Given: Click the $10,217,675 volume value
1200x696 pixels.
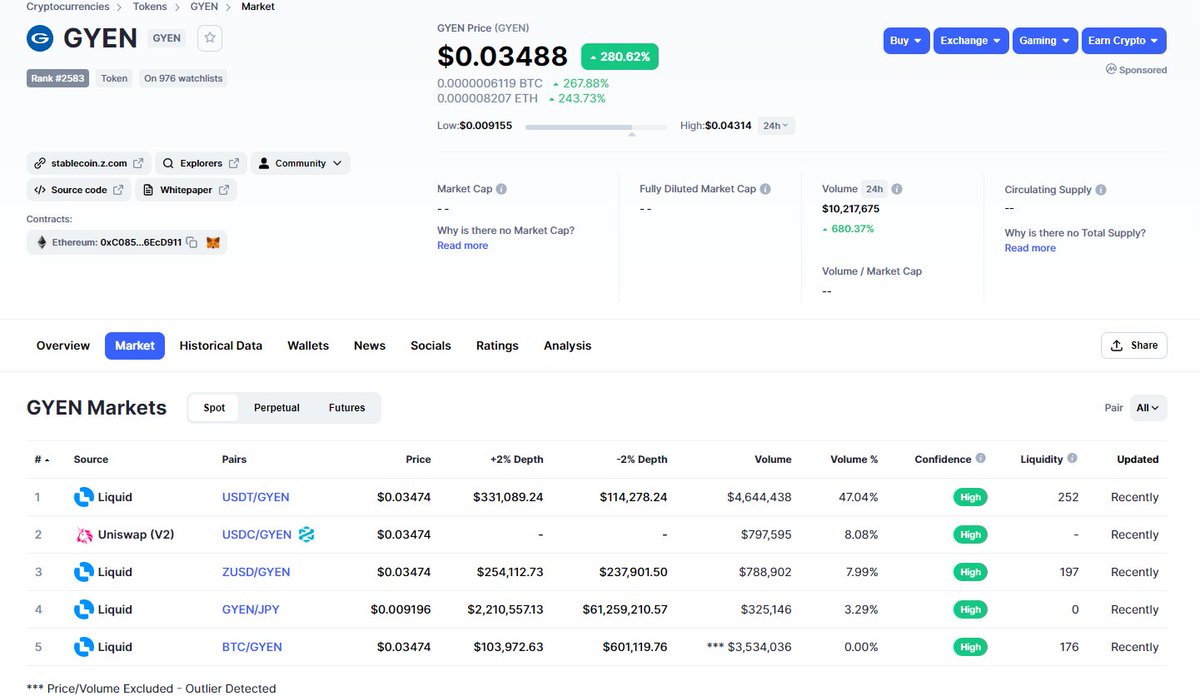Looking at the screenshot, I should 851,209.
